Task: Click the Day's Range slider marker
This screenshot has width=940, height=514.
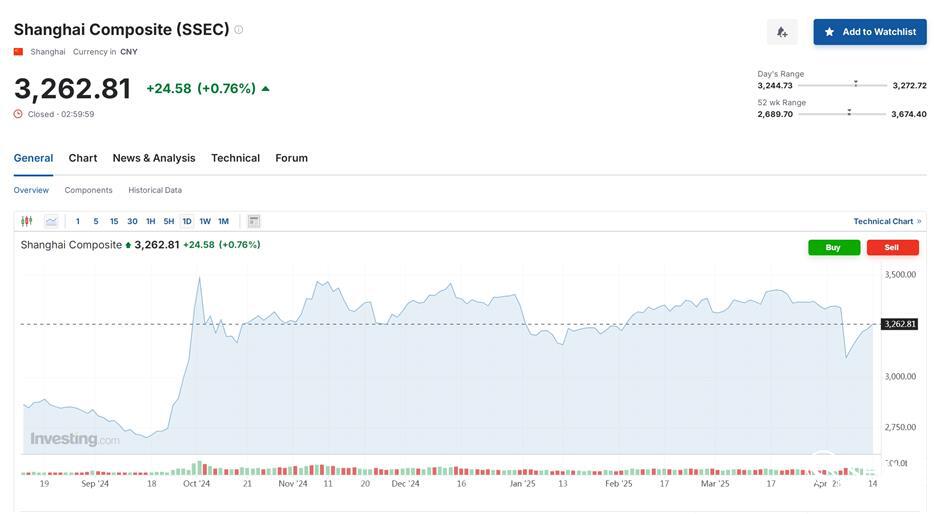Action: pyautogui.click(x=855, y=84)
